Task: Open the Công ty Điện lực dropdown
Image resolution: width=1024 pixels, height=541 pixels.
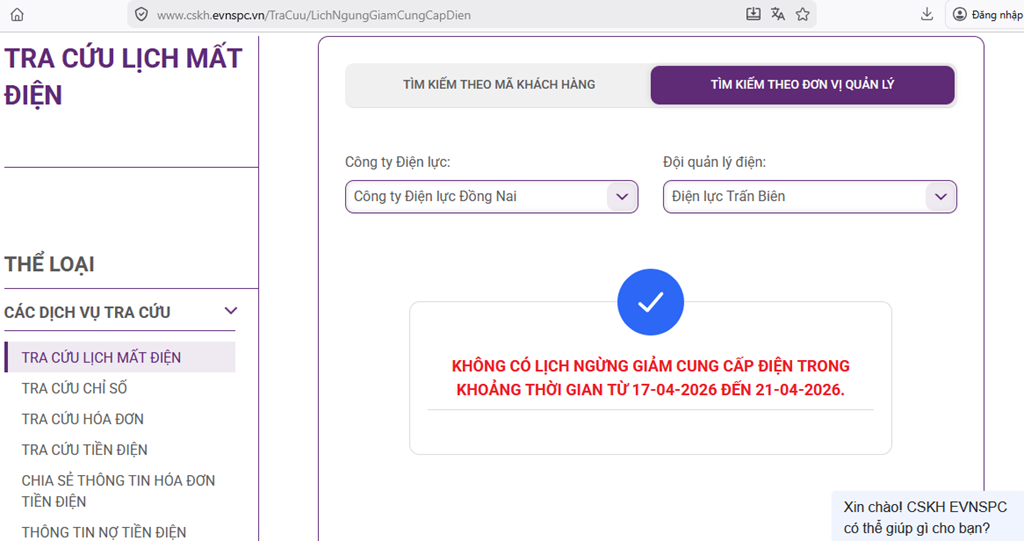Action: (491, 197)
